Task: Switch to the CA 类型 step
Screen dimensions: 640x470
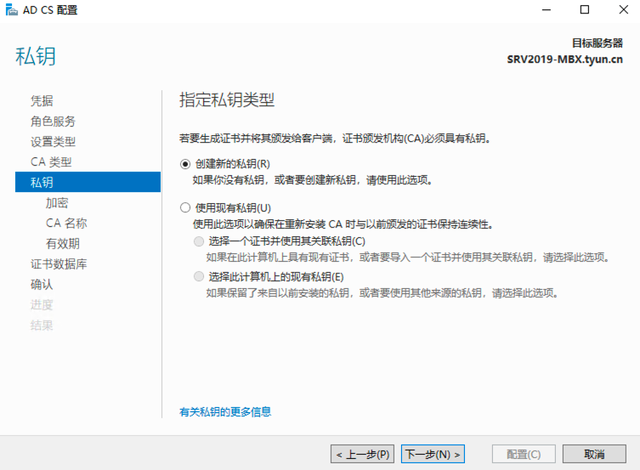Action: [51, 162]
